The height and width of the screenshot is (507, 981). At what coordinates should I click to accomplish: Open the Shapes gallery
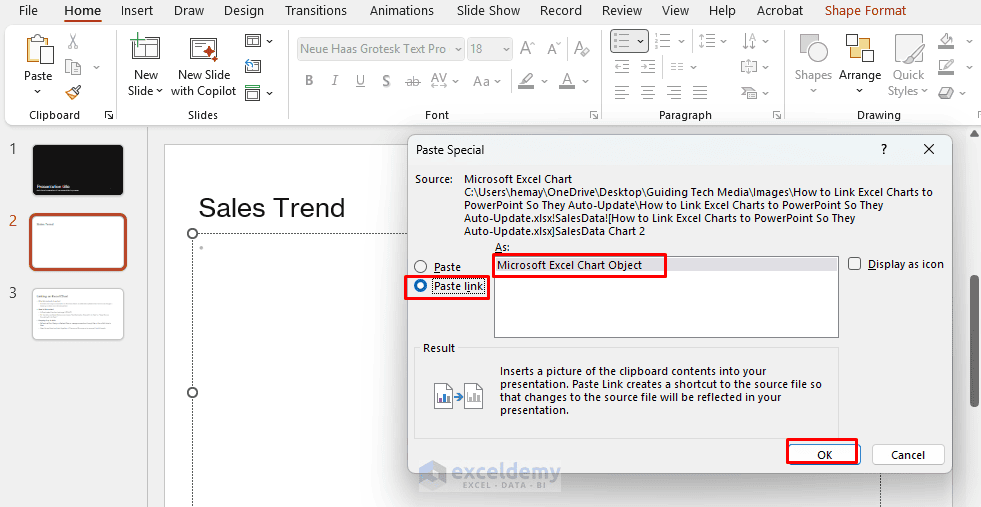(813, 66)
